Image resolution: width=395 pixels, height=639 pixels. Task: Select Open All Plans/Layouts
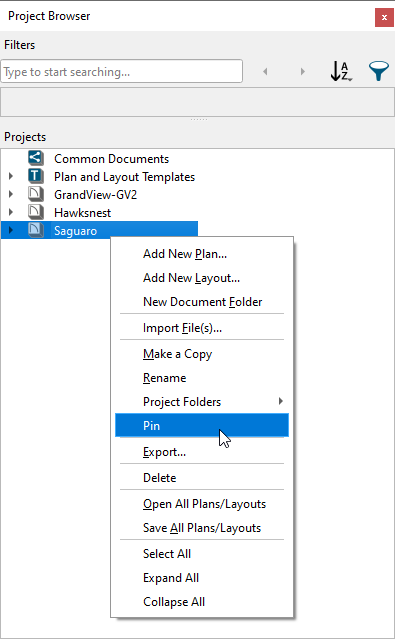click(202, 504)
